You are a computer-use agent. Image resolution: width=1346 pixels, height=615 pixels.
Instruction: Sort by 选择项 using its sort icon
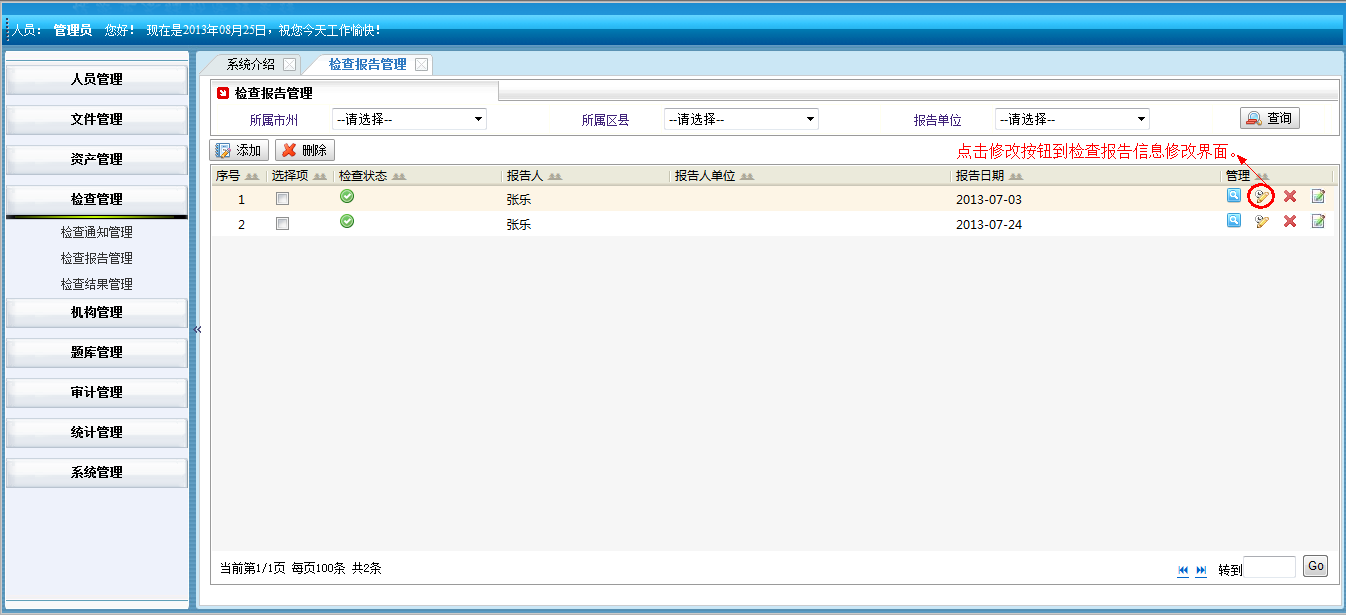(x=320, y=177)
